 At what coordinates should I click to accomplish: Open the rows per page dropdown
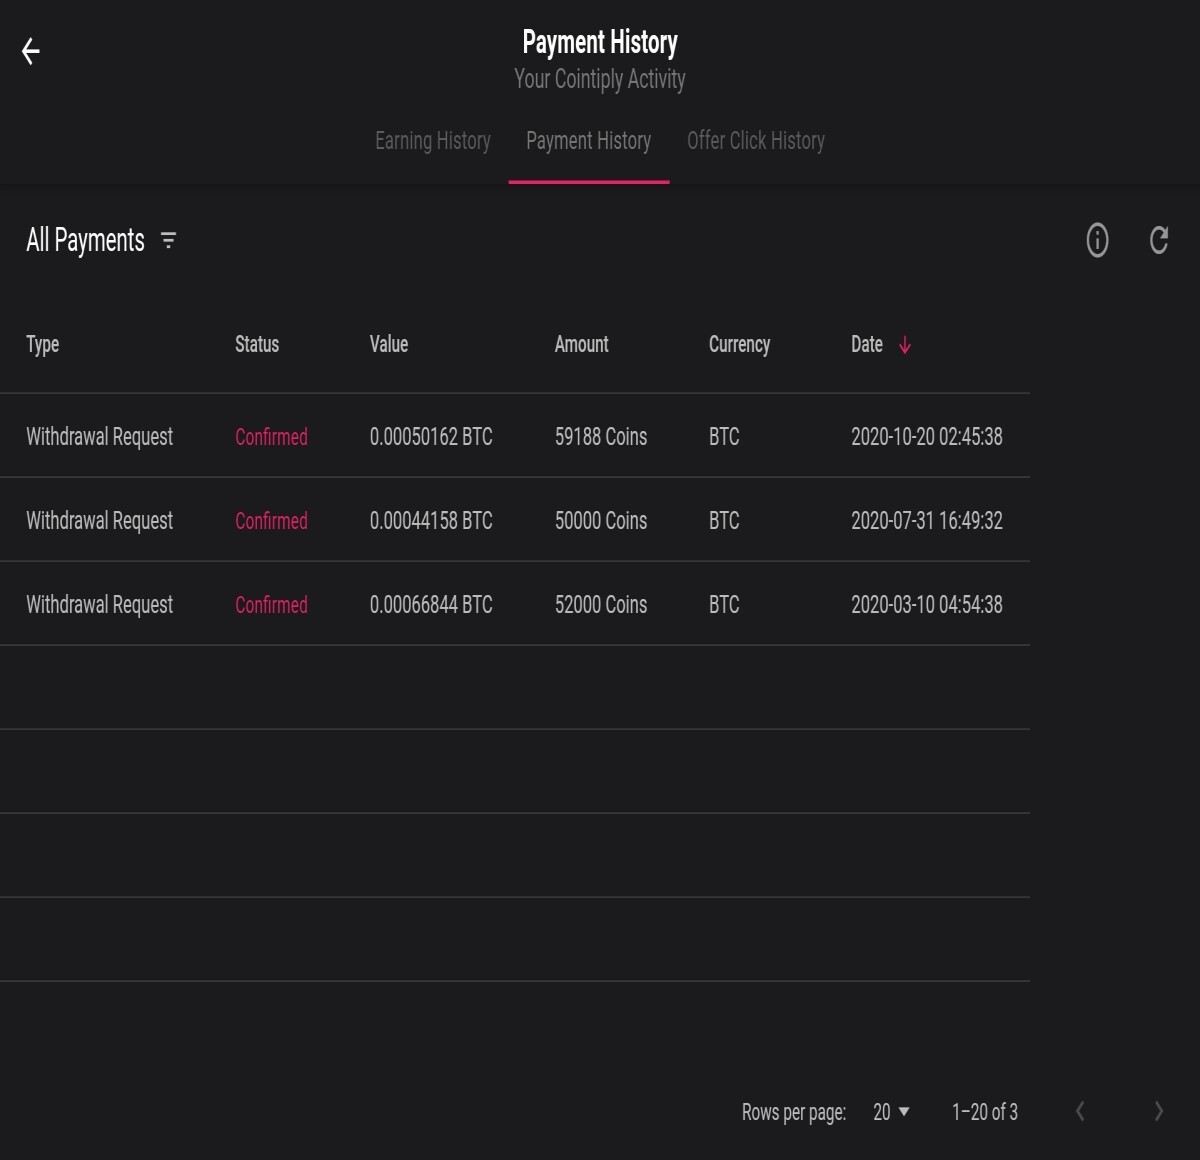click(891, 1112)
